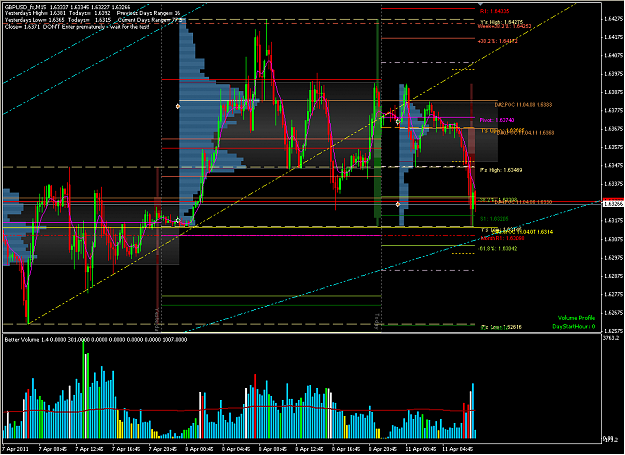625x455 pixels.
Task: Click the 'Yesterdays Low' info line
Action: tap(94, 20)
